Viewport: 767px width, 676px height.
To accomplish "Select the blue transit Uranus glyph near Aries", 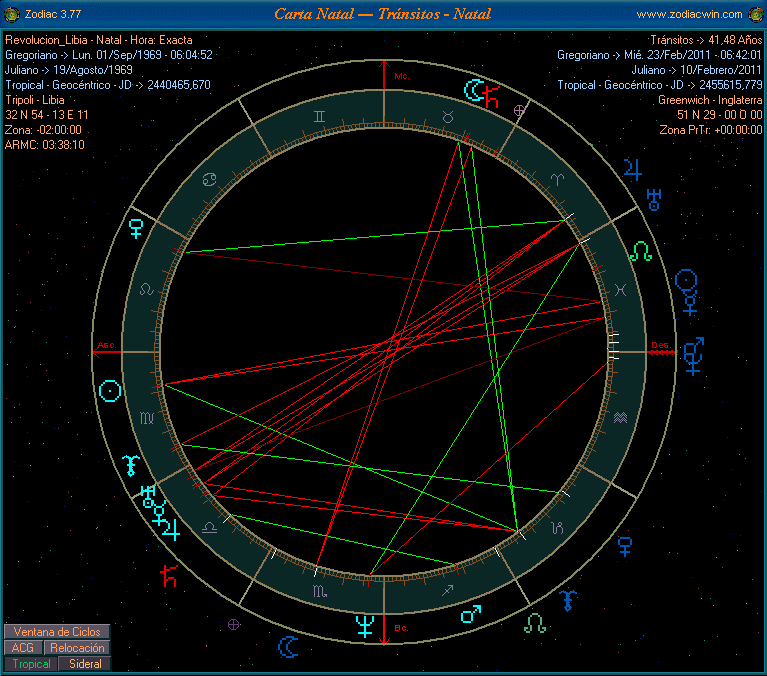I will (654, 199).
